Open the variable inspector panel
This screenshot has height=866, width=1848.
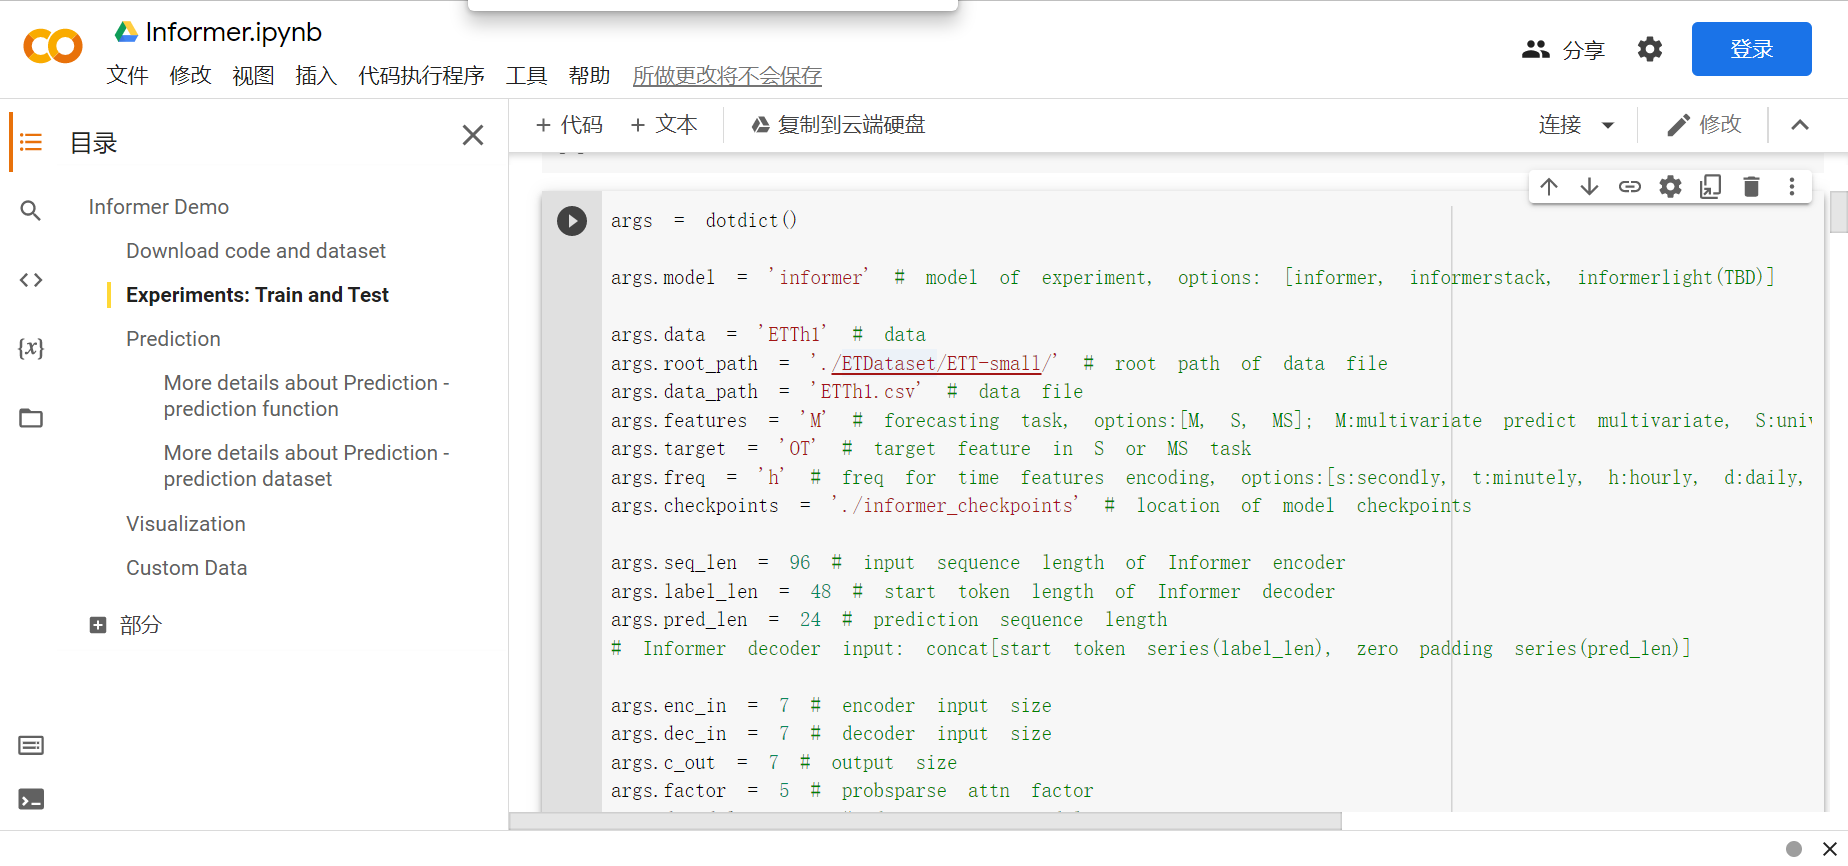(x=30, y=347)
